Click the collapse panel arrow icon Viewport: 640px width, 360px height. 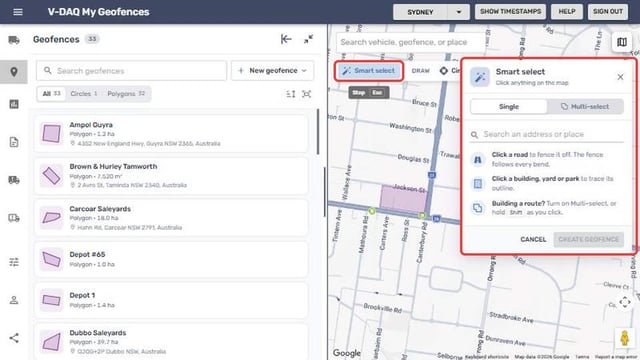point(286,39)
